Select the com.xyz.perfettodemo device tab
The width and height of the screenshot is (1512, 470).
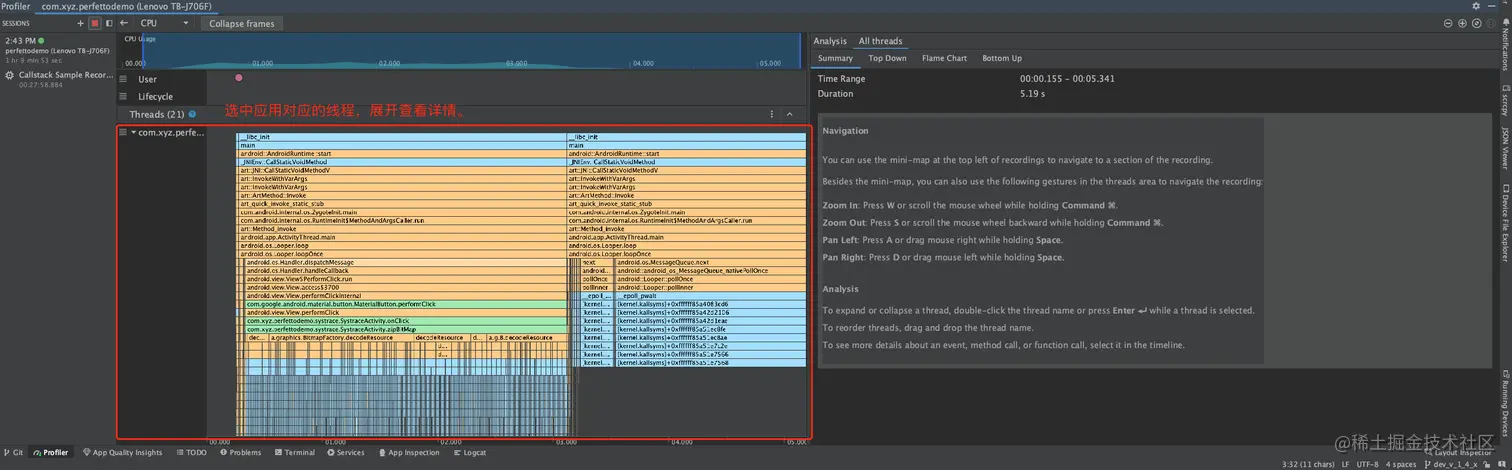click(x=127, y=6)
